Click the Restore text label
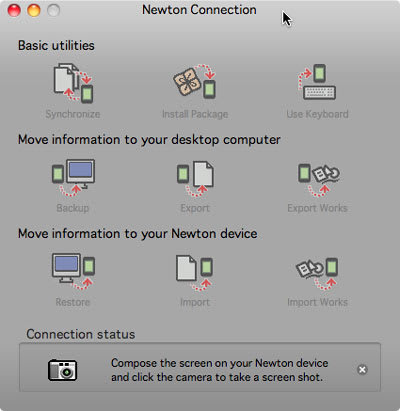The height and width of the screenshot is (411, 400). tap(73, 302)
